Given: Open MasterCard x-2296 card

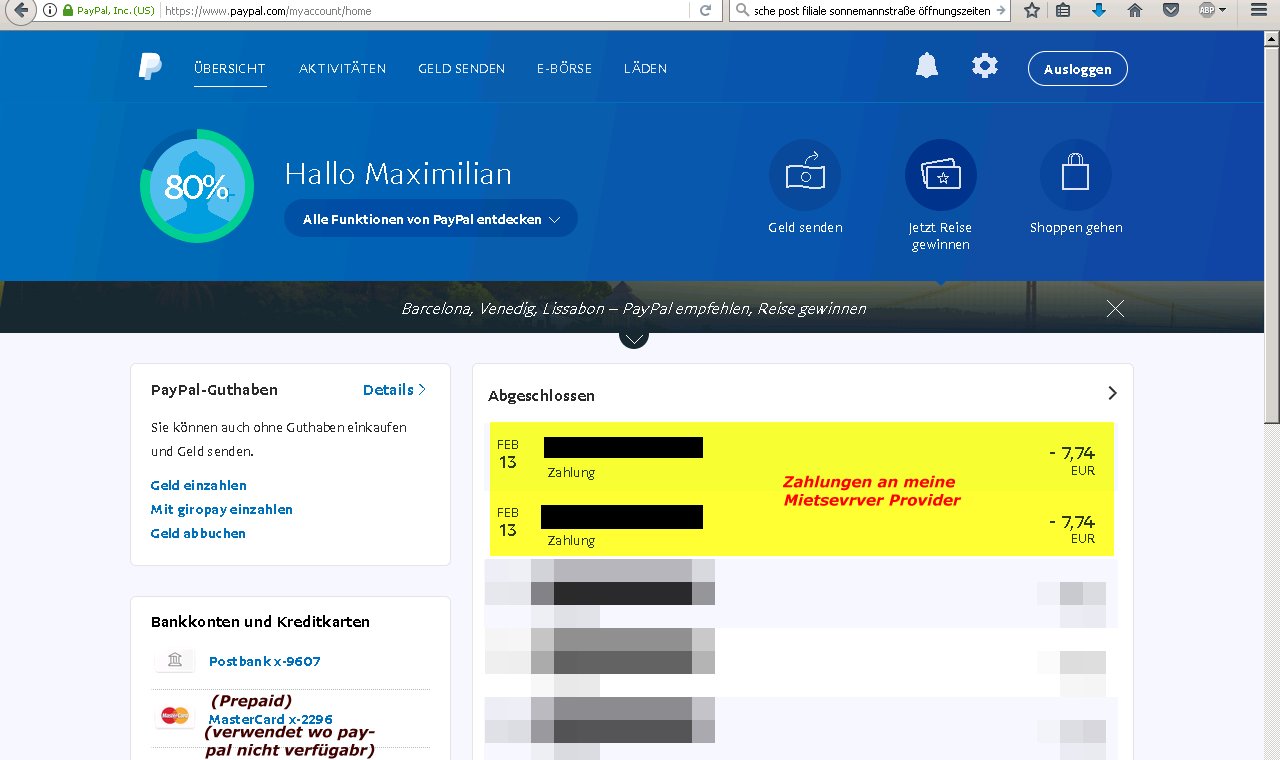Looking at the screenshot, I should tap(270, 719).
